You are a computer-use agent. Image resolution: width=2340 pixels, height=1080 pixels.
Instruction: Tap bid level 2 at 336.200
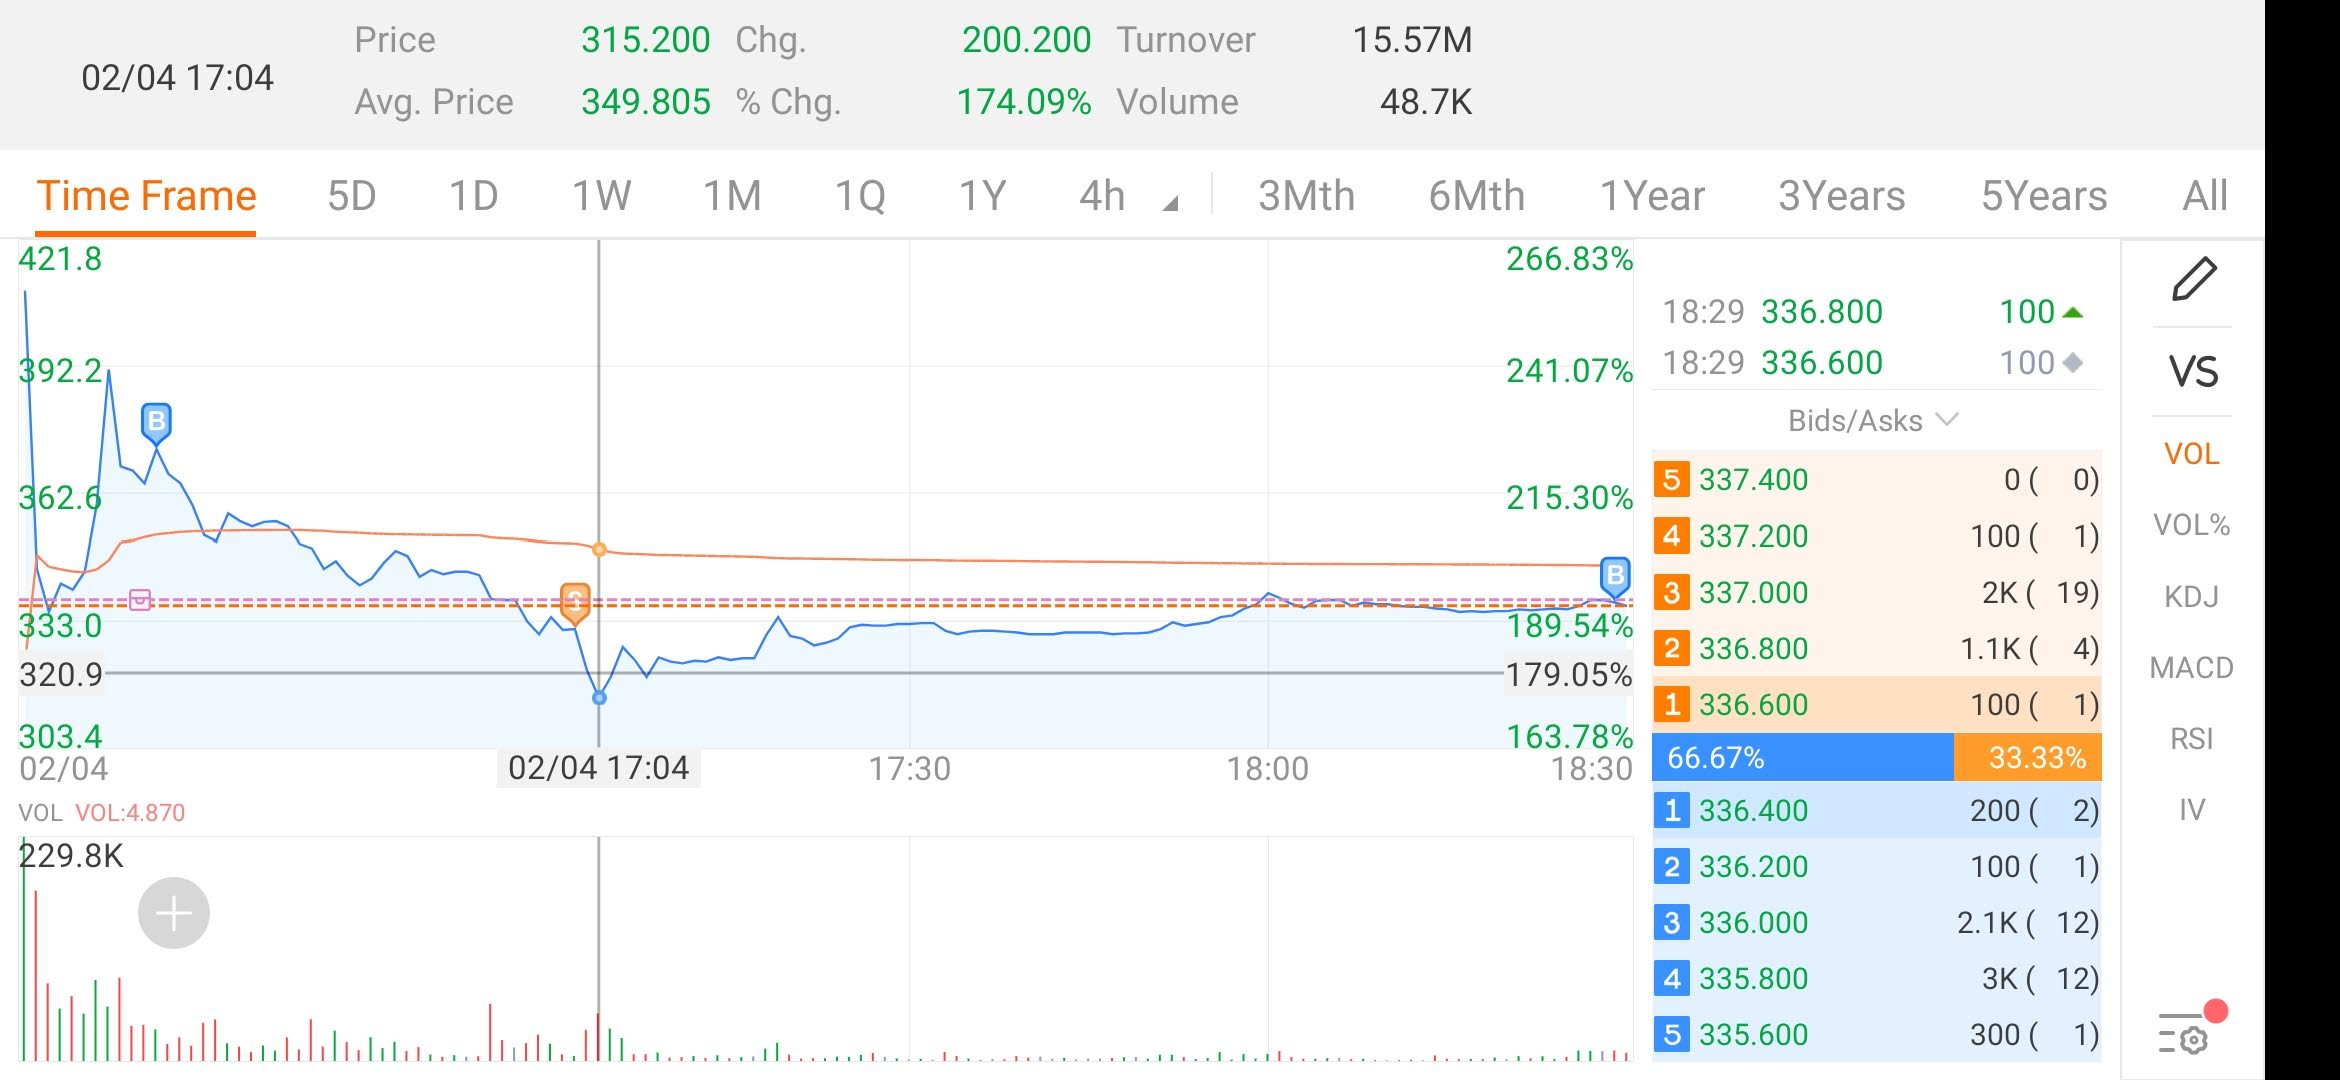tap(1877, 866)
